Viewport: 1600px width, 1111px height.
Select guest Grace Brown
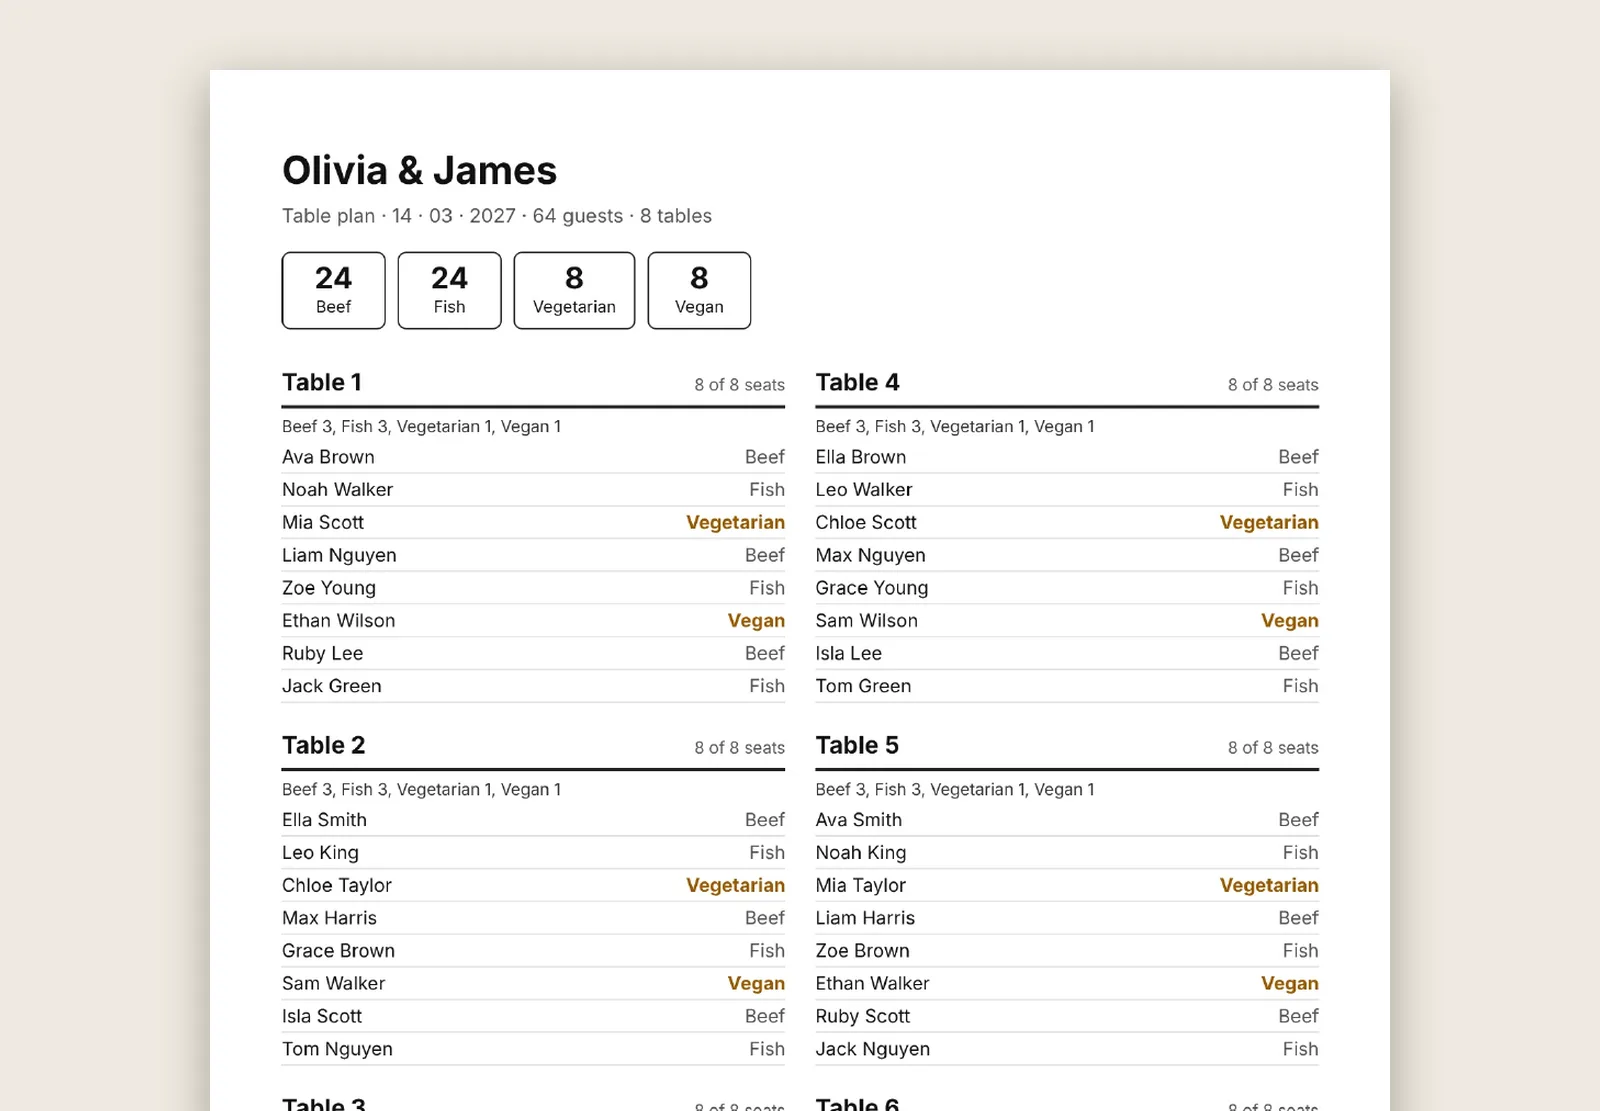[x=338, y=951]
